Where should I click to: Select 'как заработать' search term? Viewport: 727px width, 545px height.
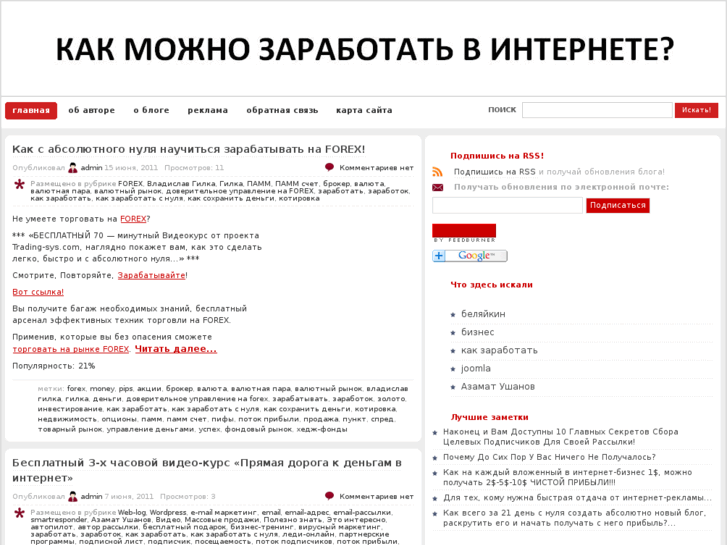coord(499,350)
